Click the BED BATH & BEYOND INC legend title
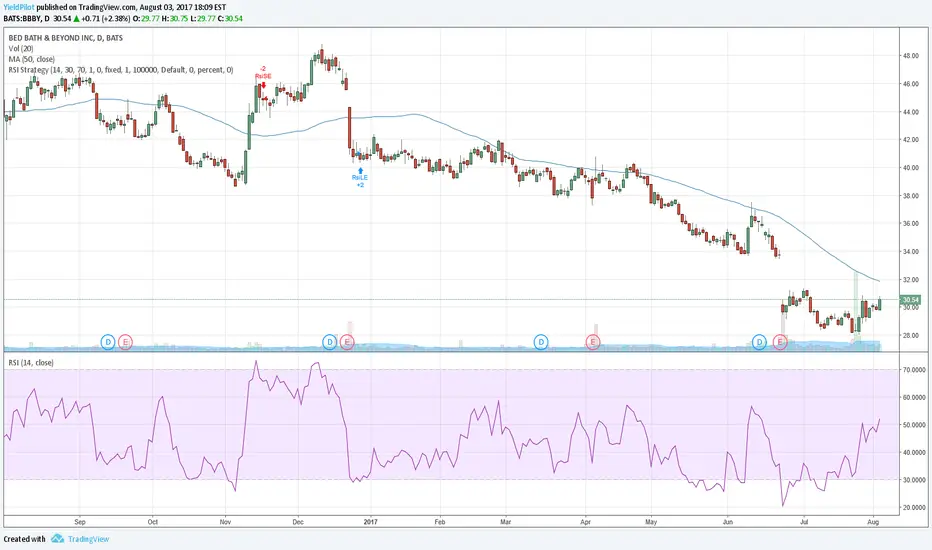Viewport: 932px width, 550px height. 65,38
